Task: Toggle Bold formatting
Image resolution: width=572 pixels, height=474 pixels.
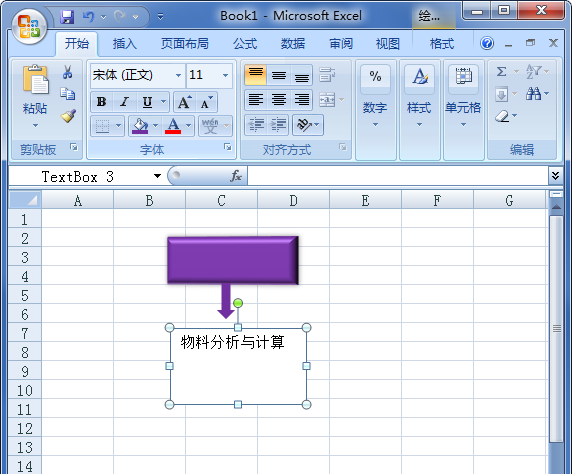Action: click(x=101, y=102)
